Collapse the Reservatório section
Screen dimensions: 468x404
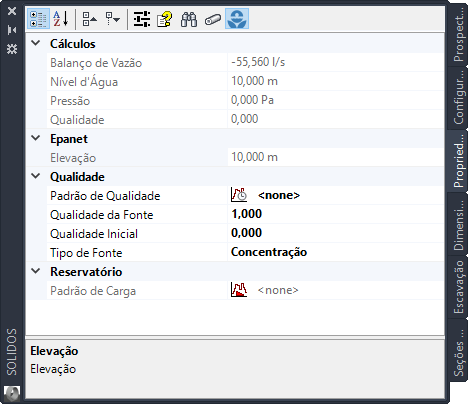(x=36, y=271)
